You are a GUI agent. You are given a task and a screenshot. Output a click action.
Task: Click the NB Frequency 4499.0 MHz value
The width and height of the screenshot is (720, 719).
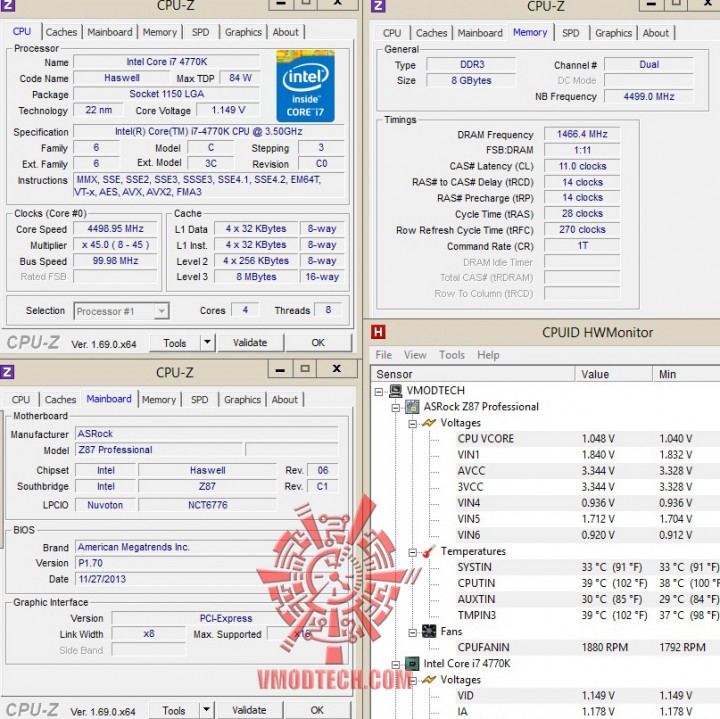[x=648, y=96]
